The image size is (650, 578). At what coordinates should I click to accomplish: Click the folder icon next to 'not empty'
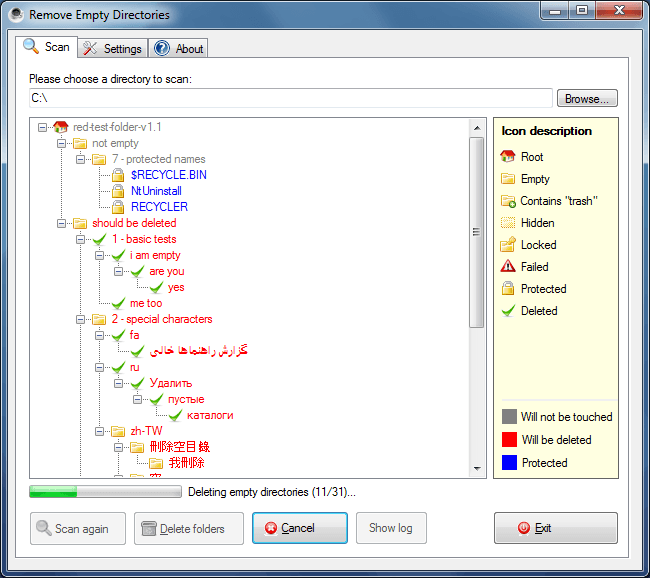80,143
